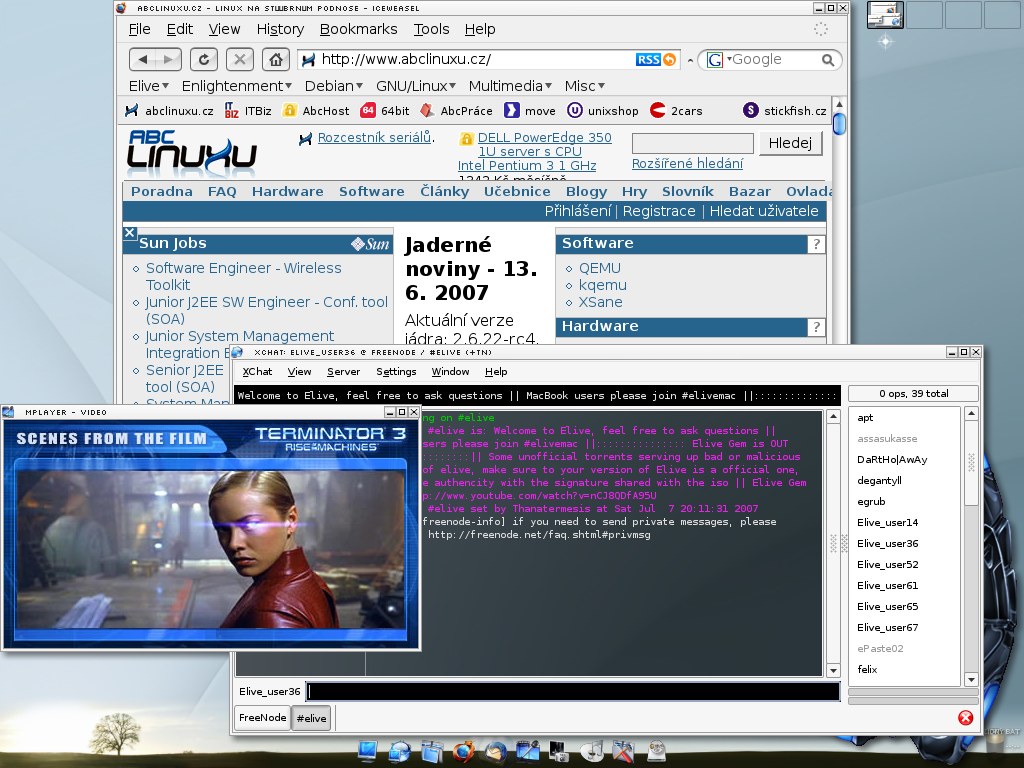This screenshot has height=768, width=1024.
Task: Click the browser URL address bar
Action: pyautogui.click(x=475, y=59)
